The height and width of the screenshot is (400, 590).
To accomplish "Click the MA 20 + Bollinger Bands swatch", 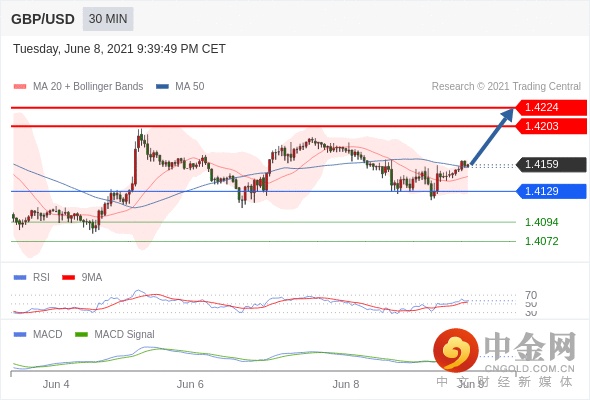I will tap(20, 87).
